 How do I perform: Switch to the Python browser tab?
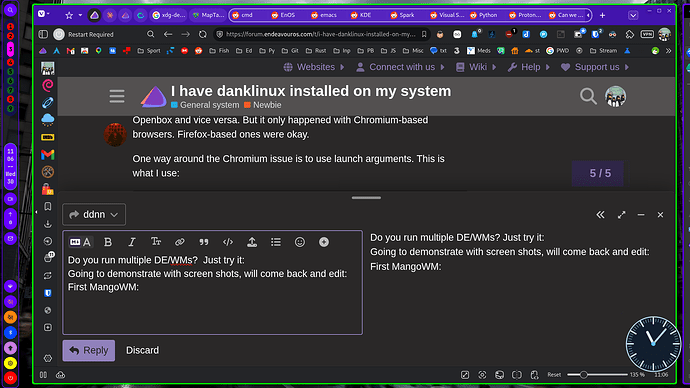coord(488,15)
